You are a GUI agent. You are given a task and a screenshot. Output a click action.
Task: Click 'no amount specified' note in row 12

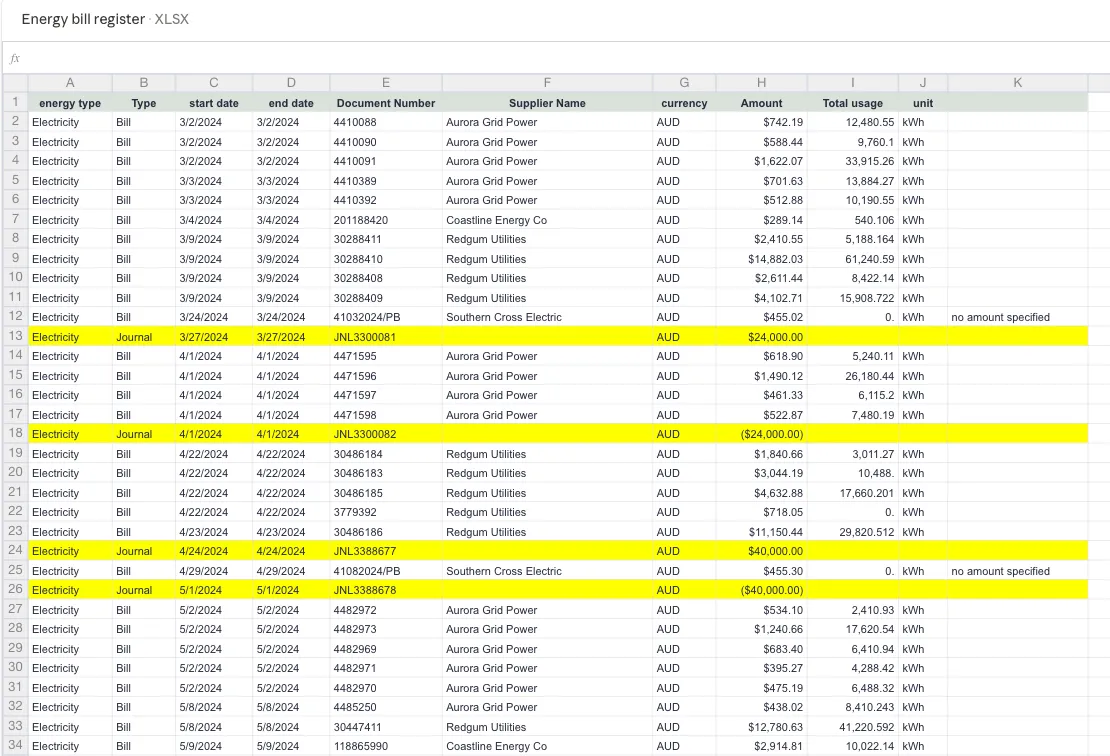coord(1017,317)
